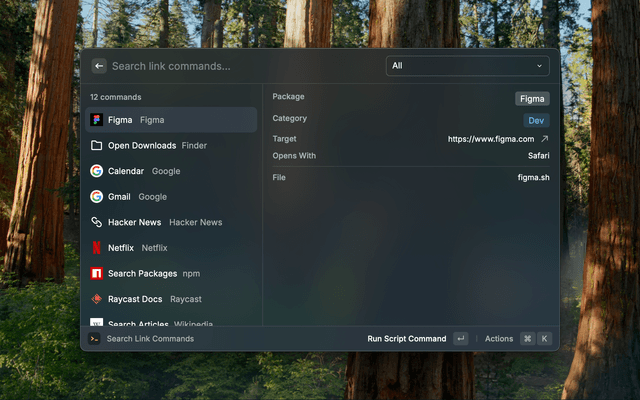640x400 pixels.
Task: Click the figma.sh file name
Action: (x=533, y=178)
